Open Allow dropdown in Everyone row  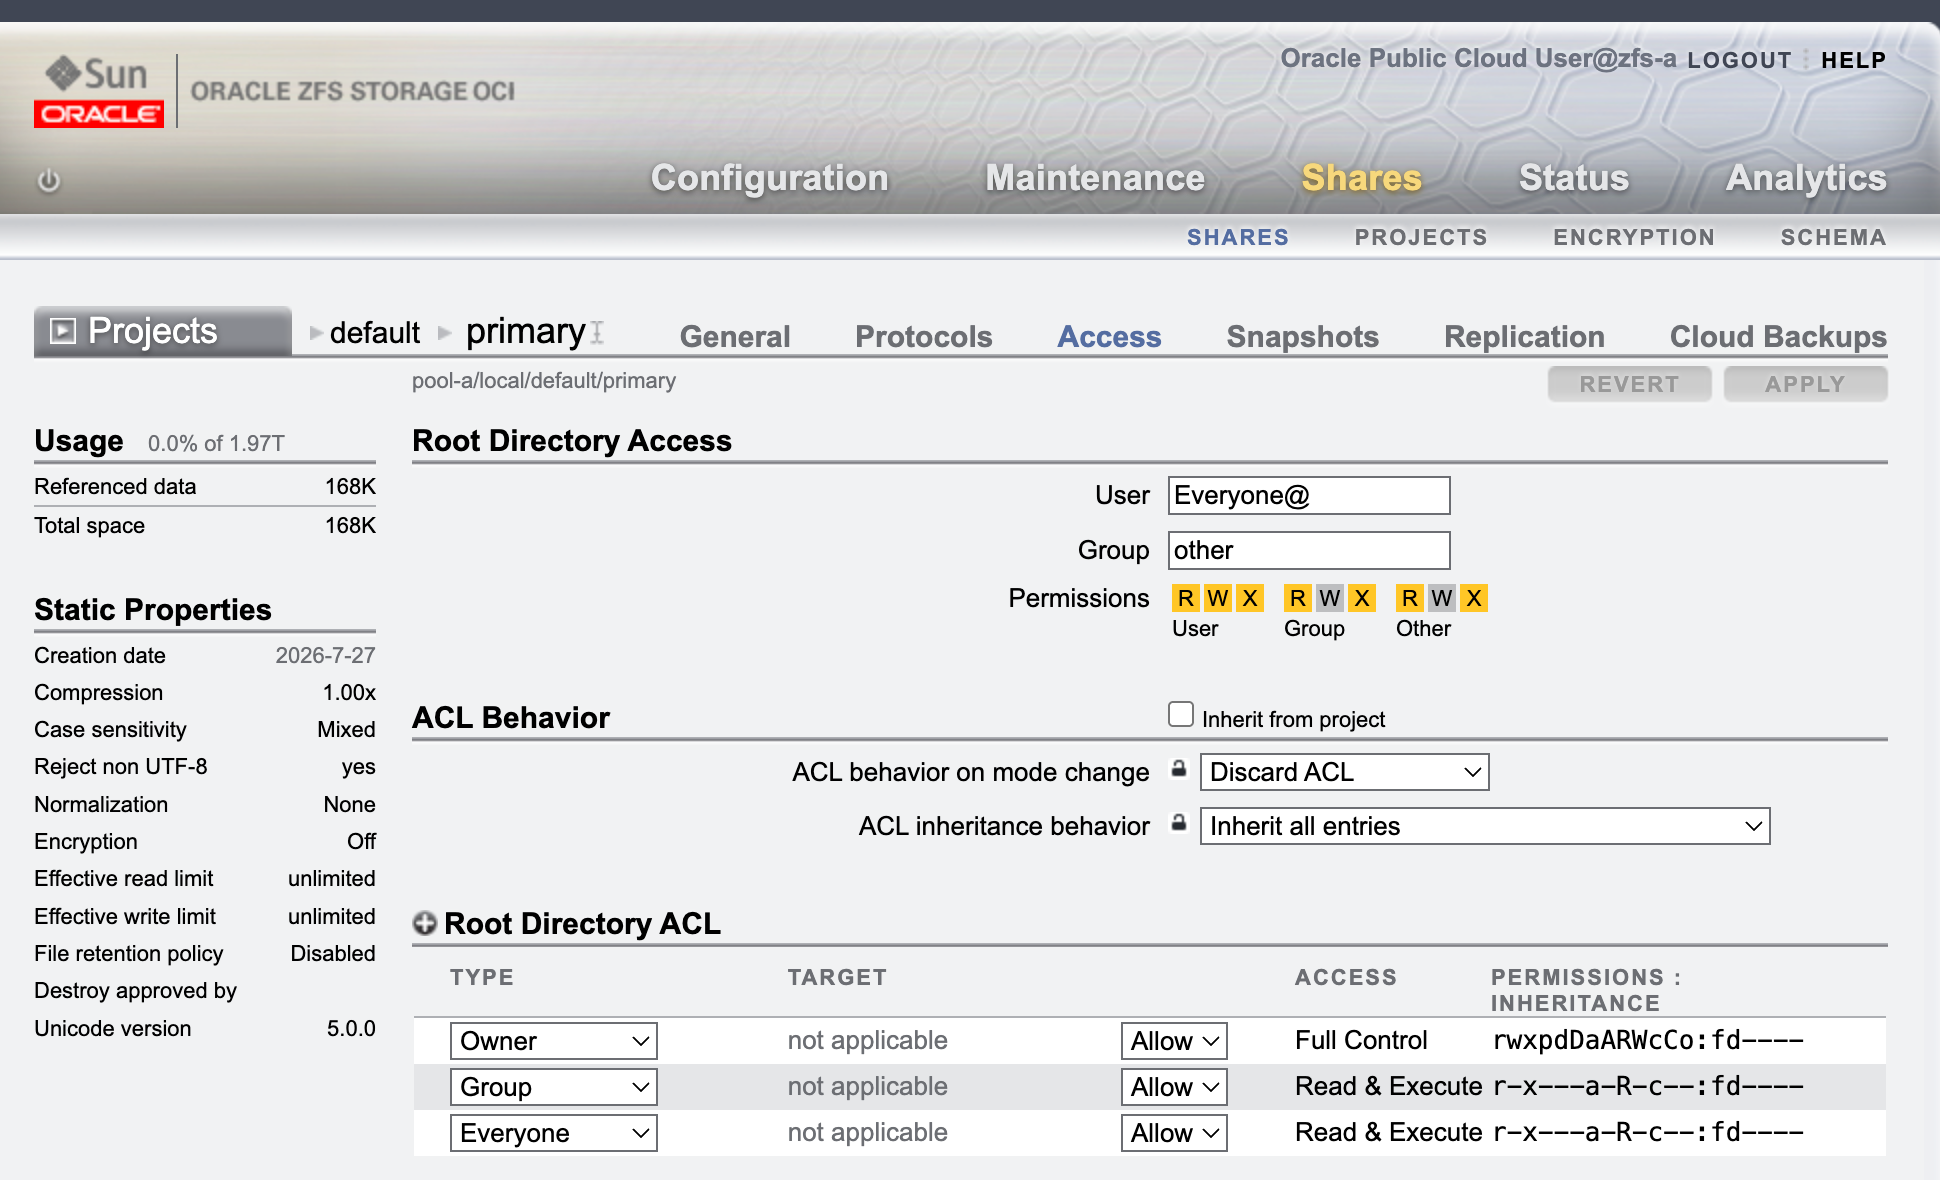coord(1174,1133)
